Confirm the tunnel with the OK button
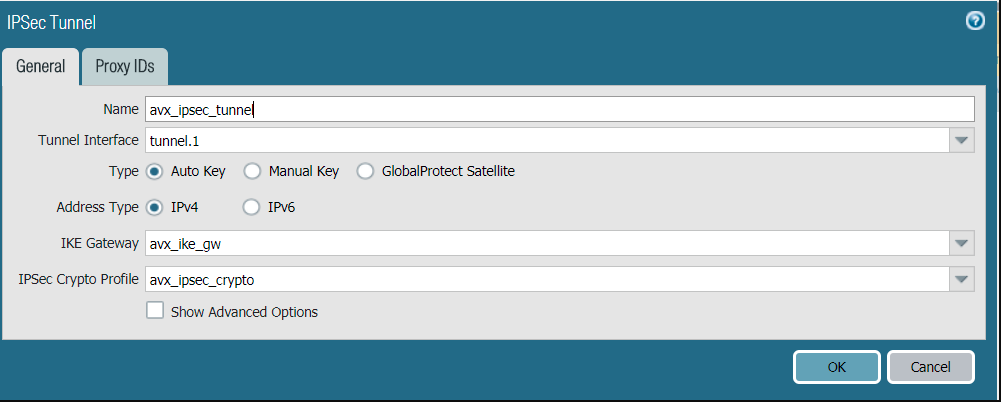The height and width of the screenshot is (402, 1001). point(837,367)
